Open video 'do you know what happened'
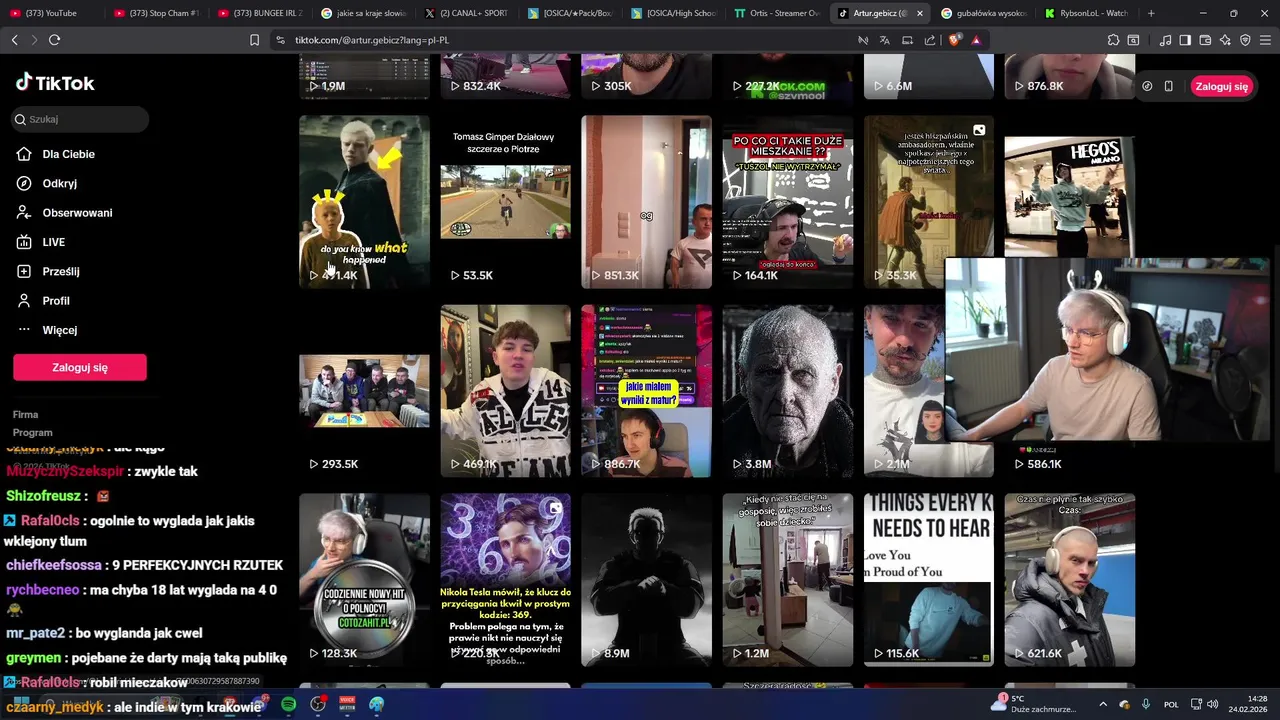The height and width of the screenshot is (720, 1280). click(364, 202)
